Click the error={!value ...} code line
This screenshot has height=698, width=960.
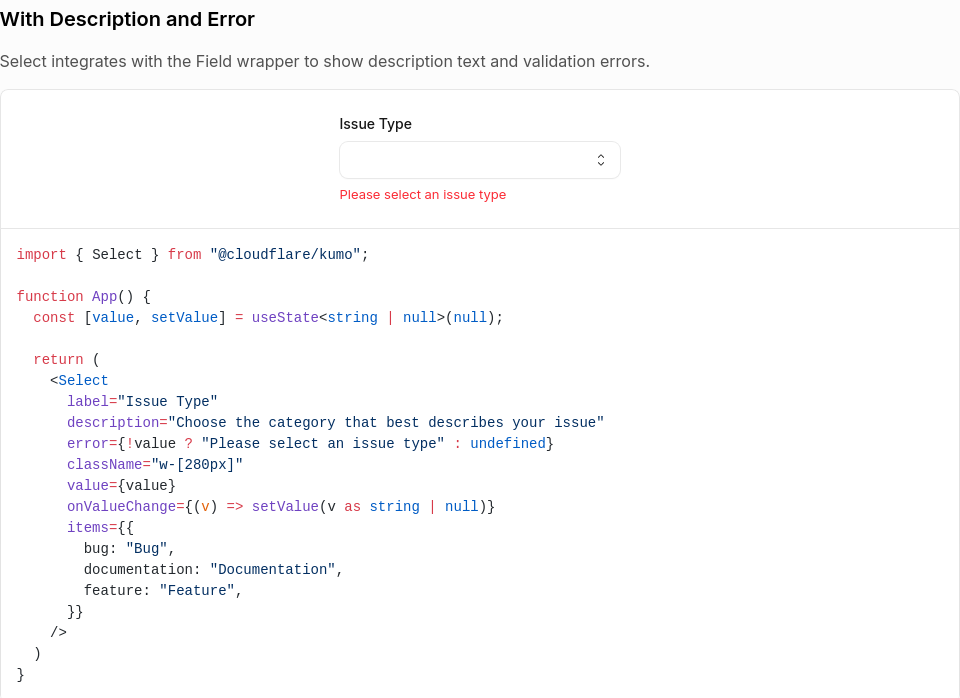(310, 443)
